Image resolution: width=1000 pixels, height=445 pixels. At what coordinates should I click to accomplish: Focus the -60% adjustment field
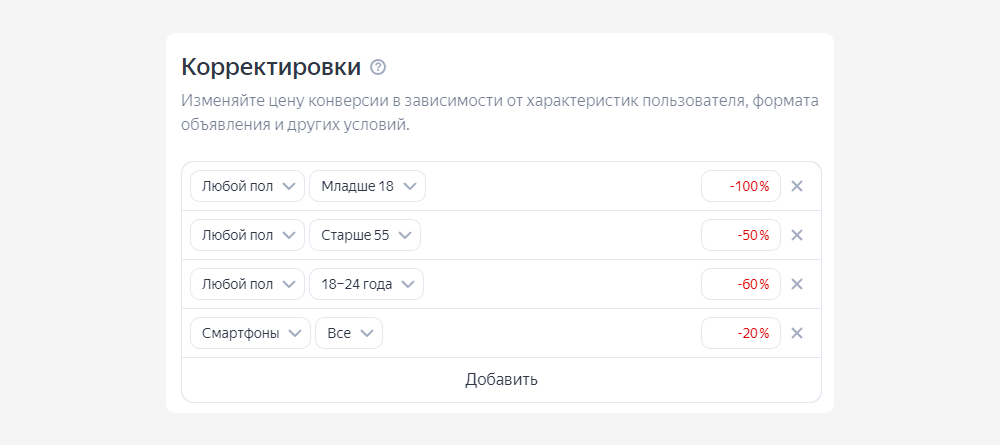point(741,284)
